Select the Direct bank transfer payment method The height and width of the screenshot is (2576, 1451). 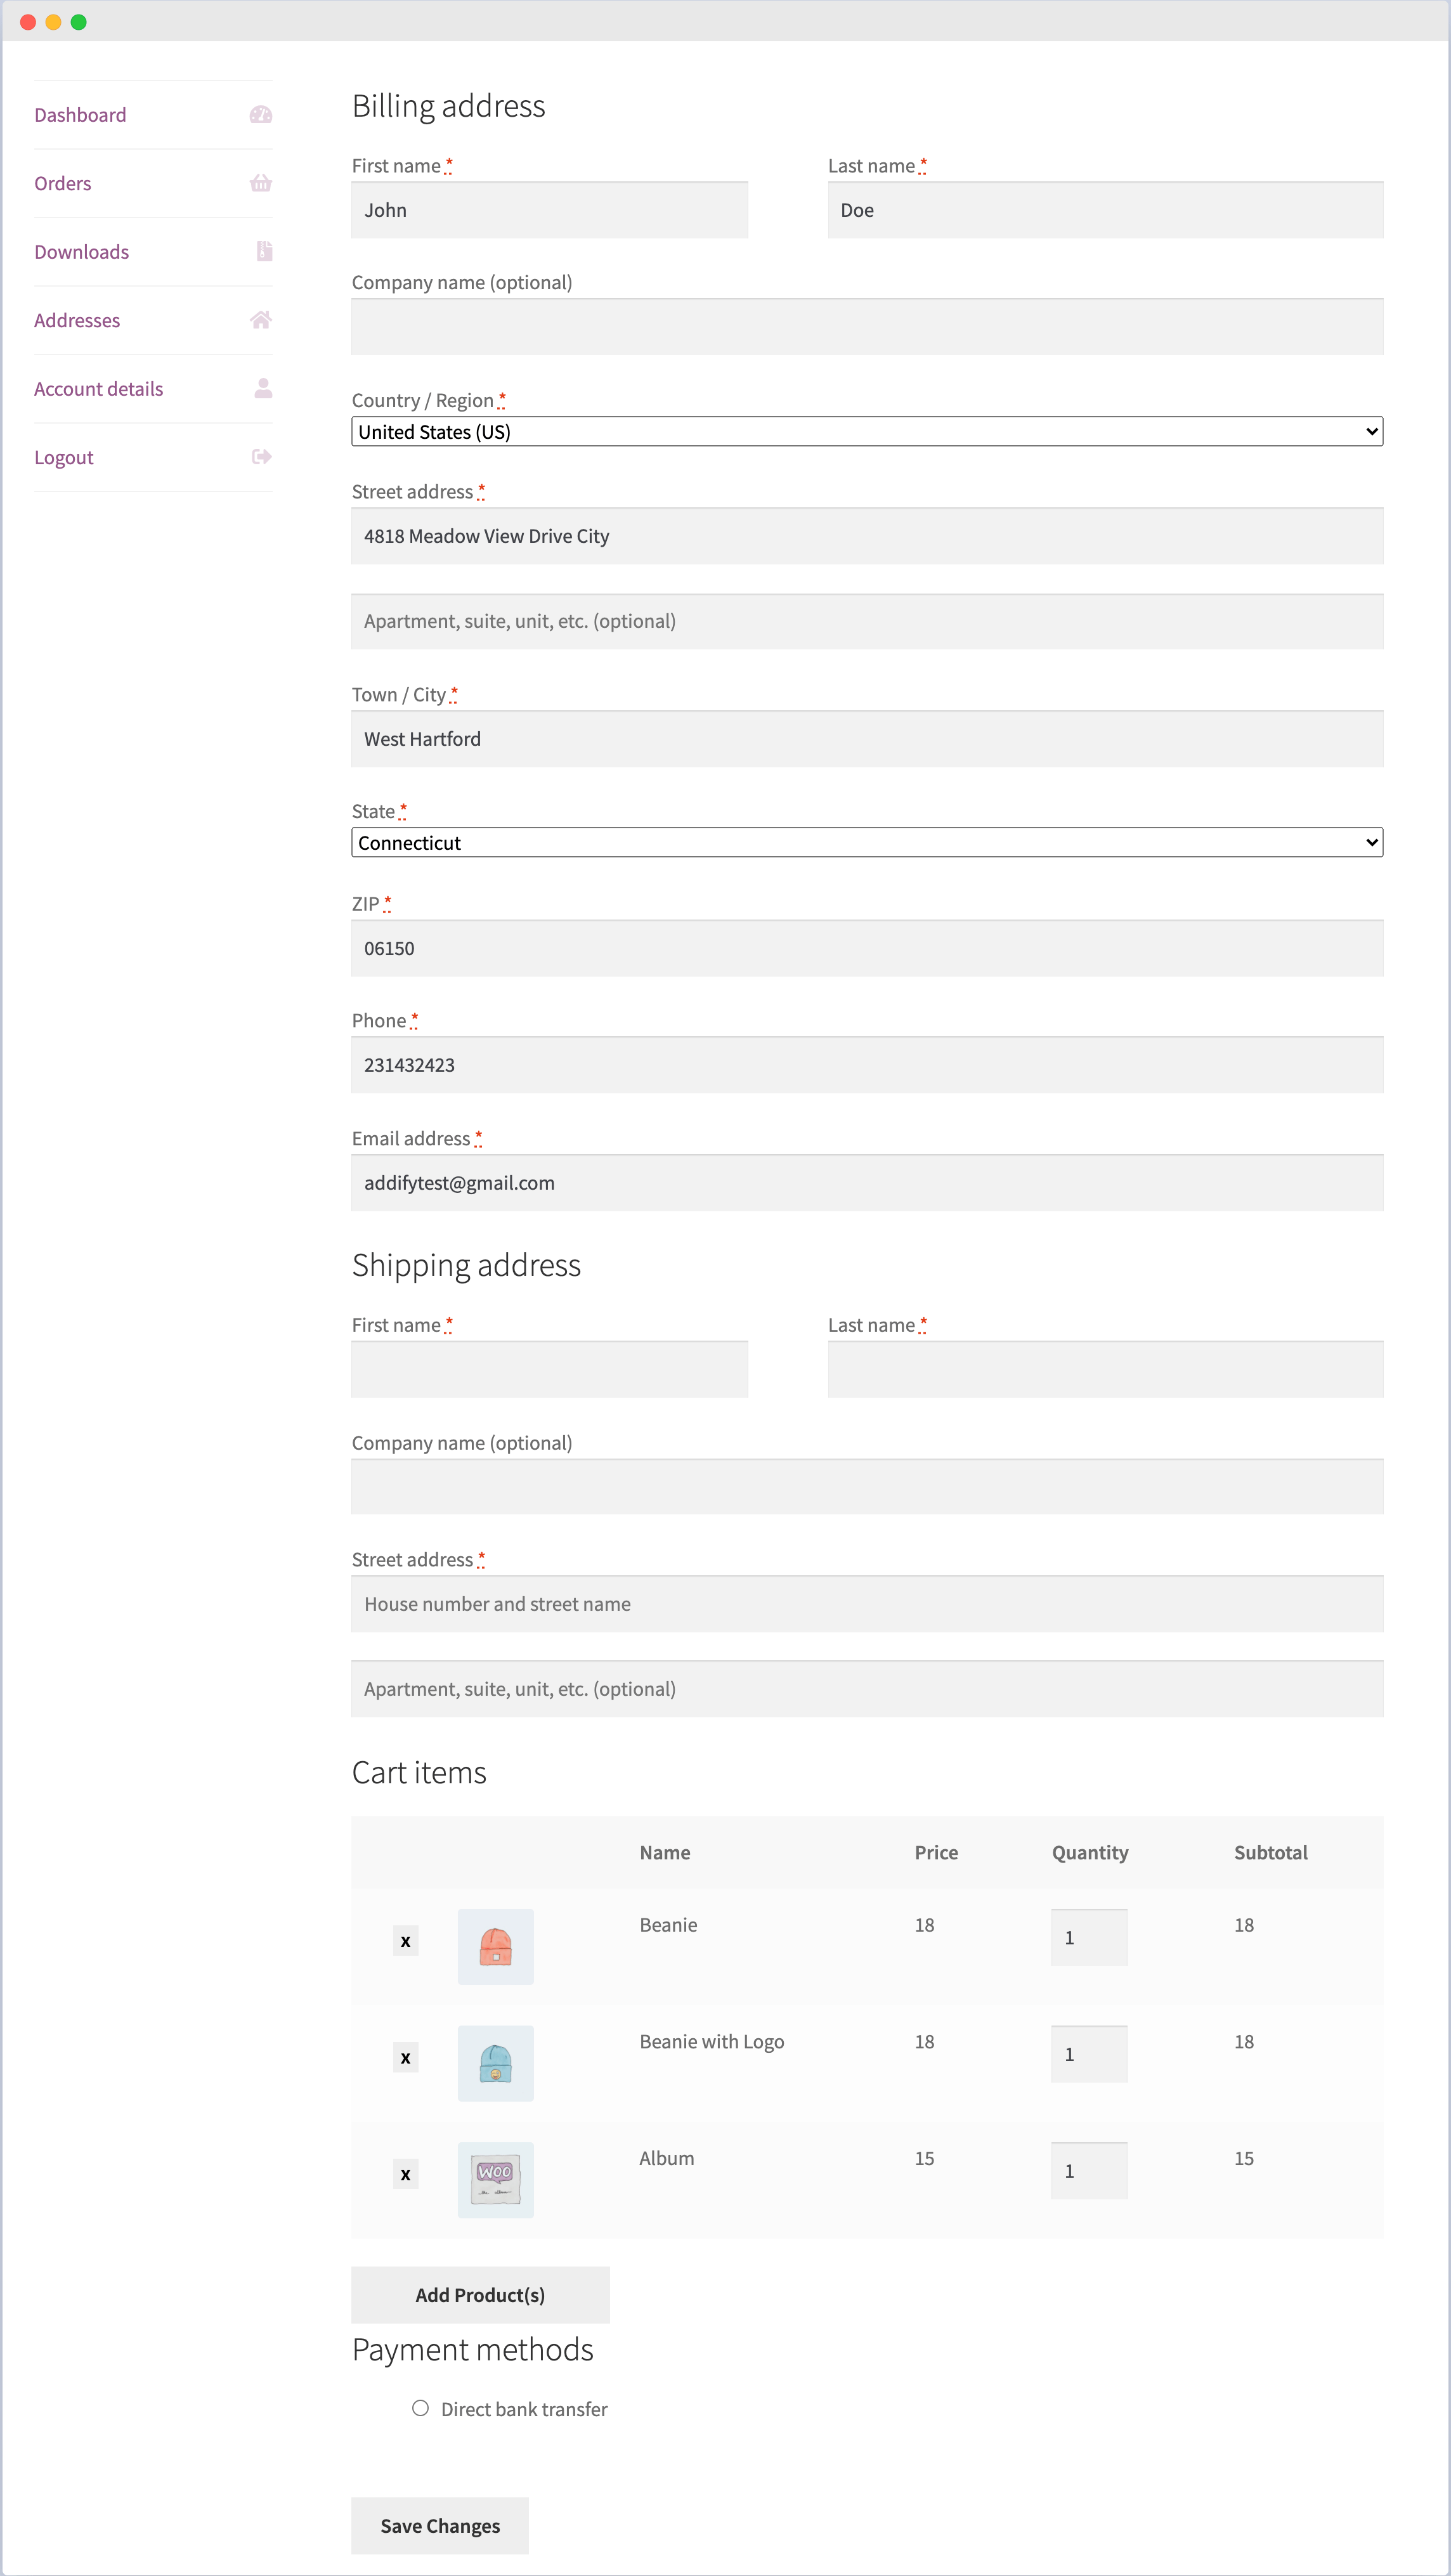(x=420, y=2409)
